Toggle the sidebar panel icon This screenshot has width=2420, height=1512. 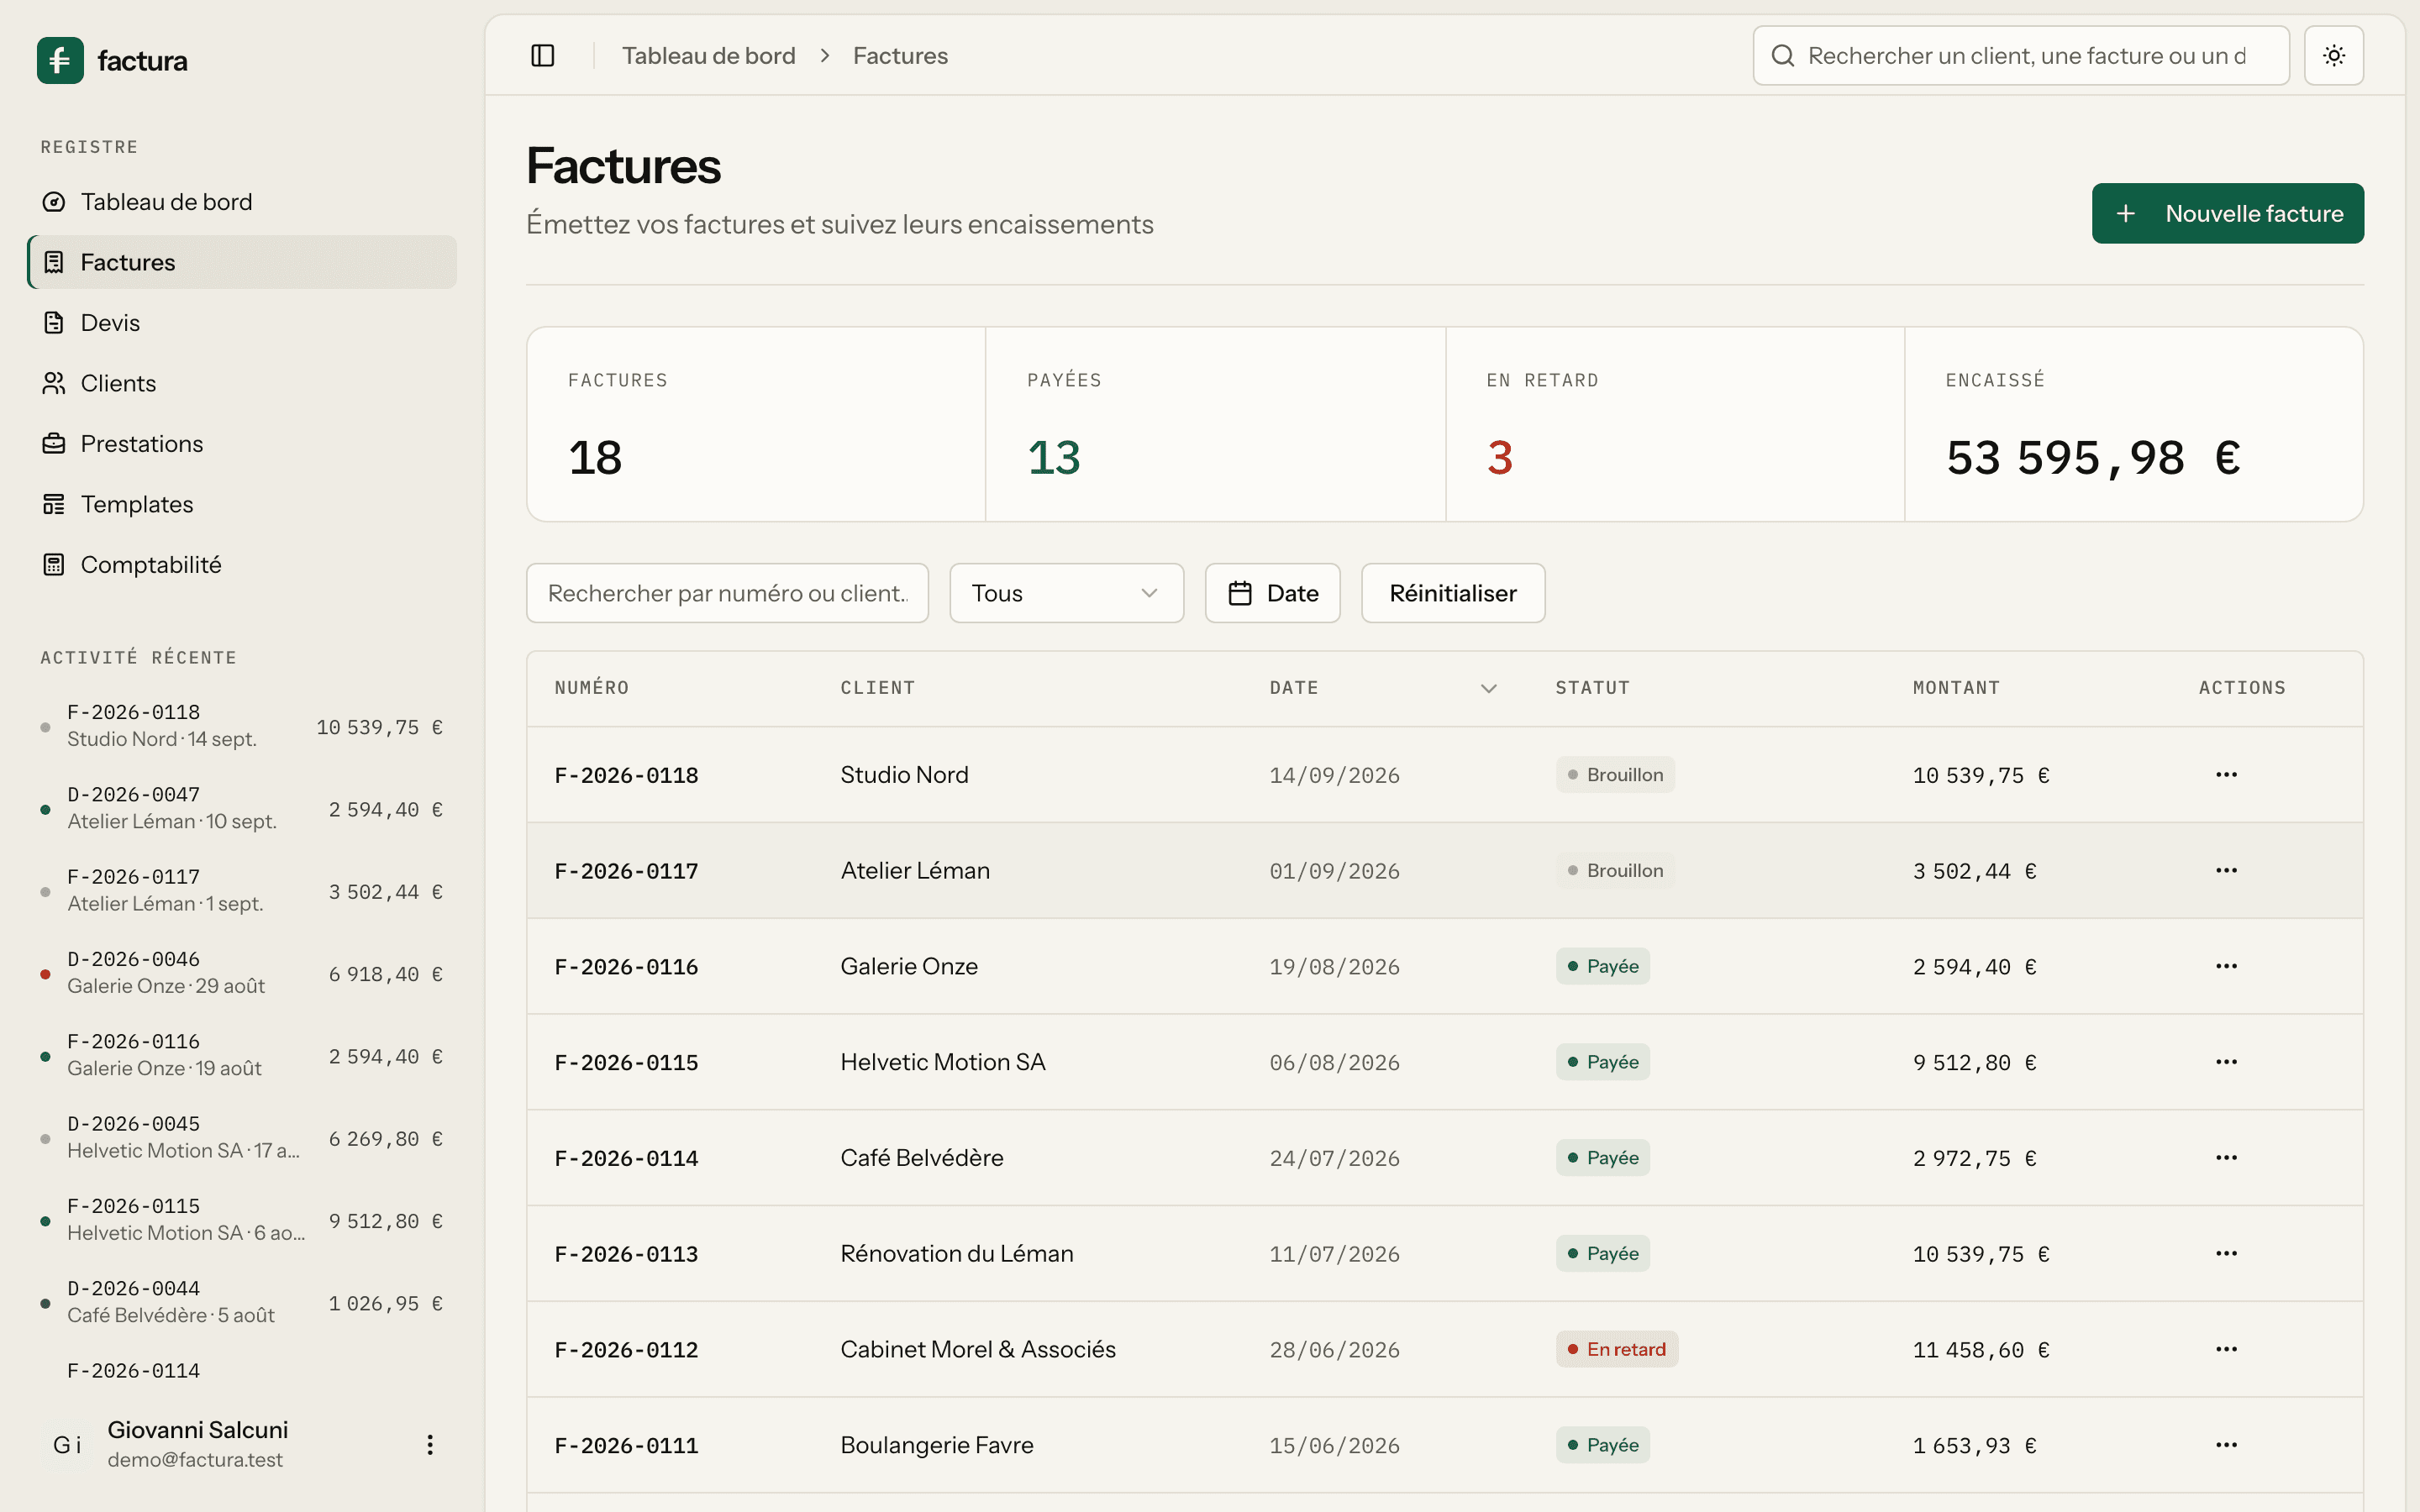tap(542, 56)
